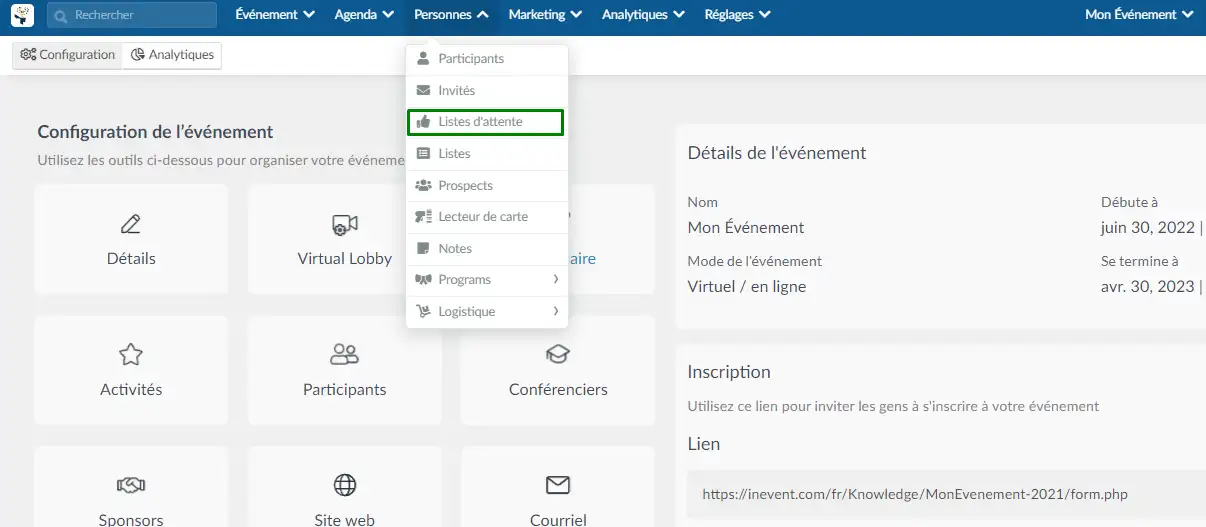Open the Site web configuration card
Viewport: 1206px width, 527px height.
coord(345,487)
